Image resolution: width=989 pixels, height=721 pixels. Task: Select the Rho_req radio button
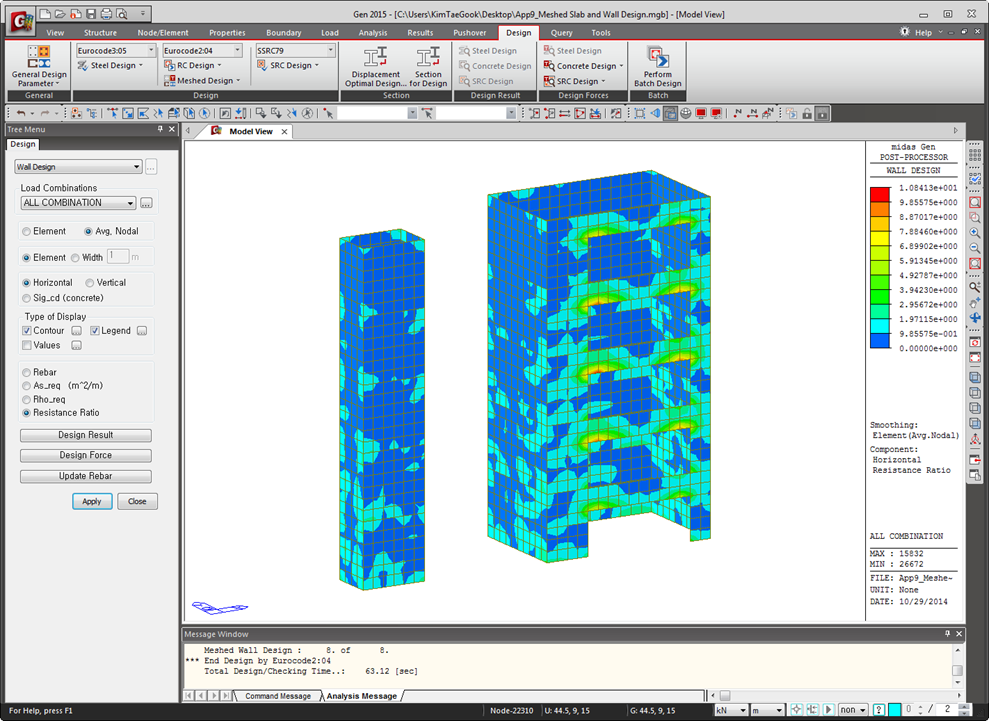[26, 399]
